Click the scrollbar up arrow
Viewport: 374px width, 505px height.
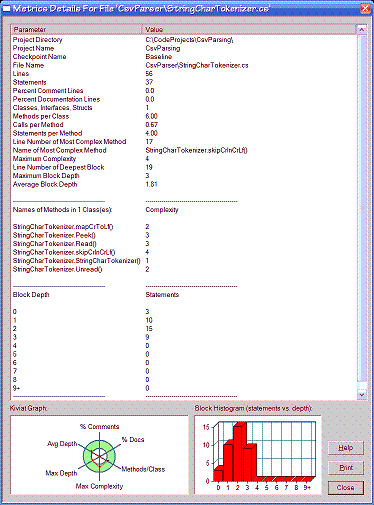coord(362,30)
